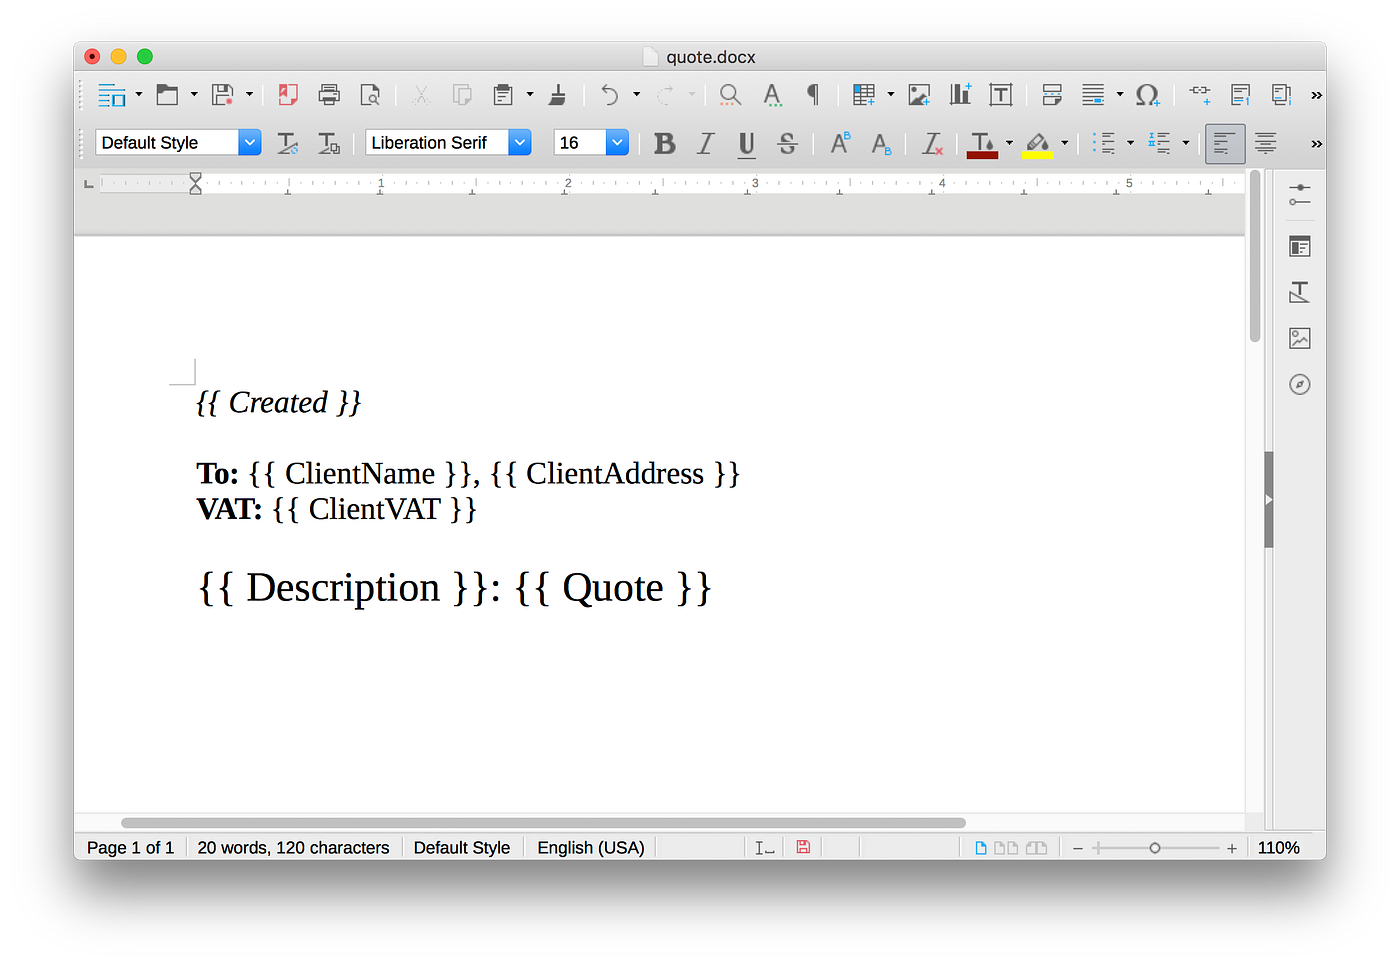Click the Open file folder icon
This screenshot has height=965, width=1400.
coord(167,95)
